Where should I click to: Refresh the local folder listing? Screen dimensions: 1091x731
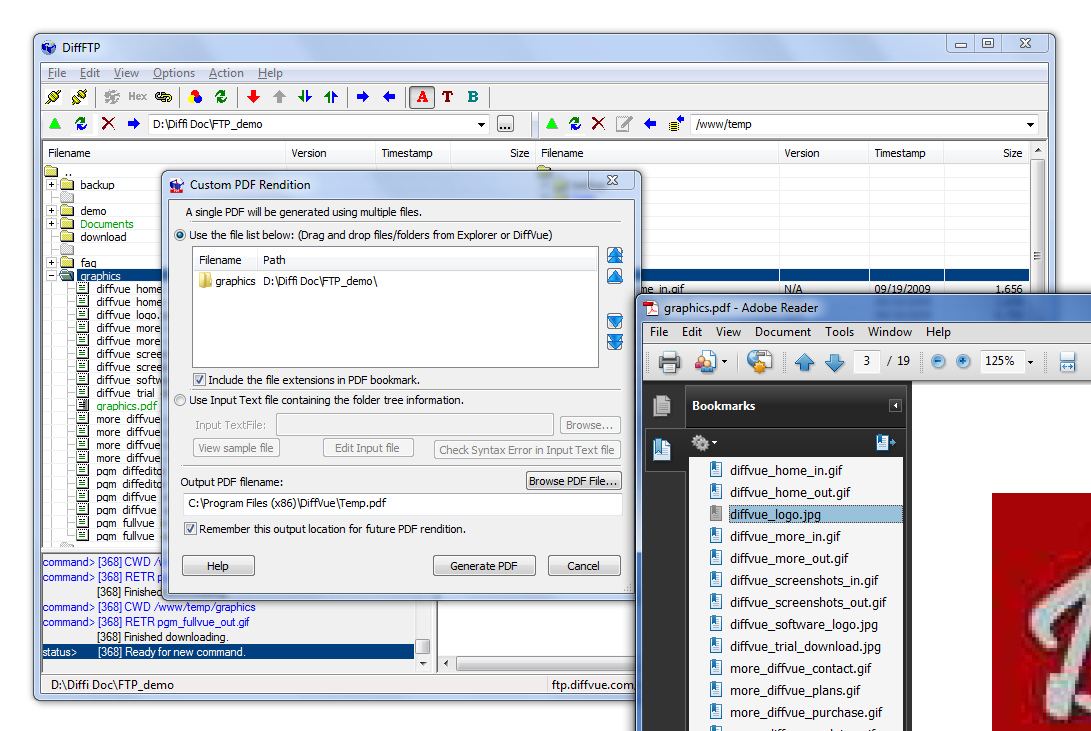coord(81,124)
